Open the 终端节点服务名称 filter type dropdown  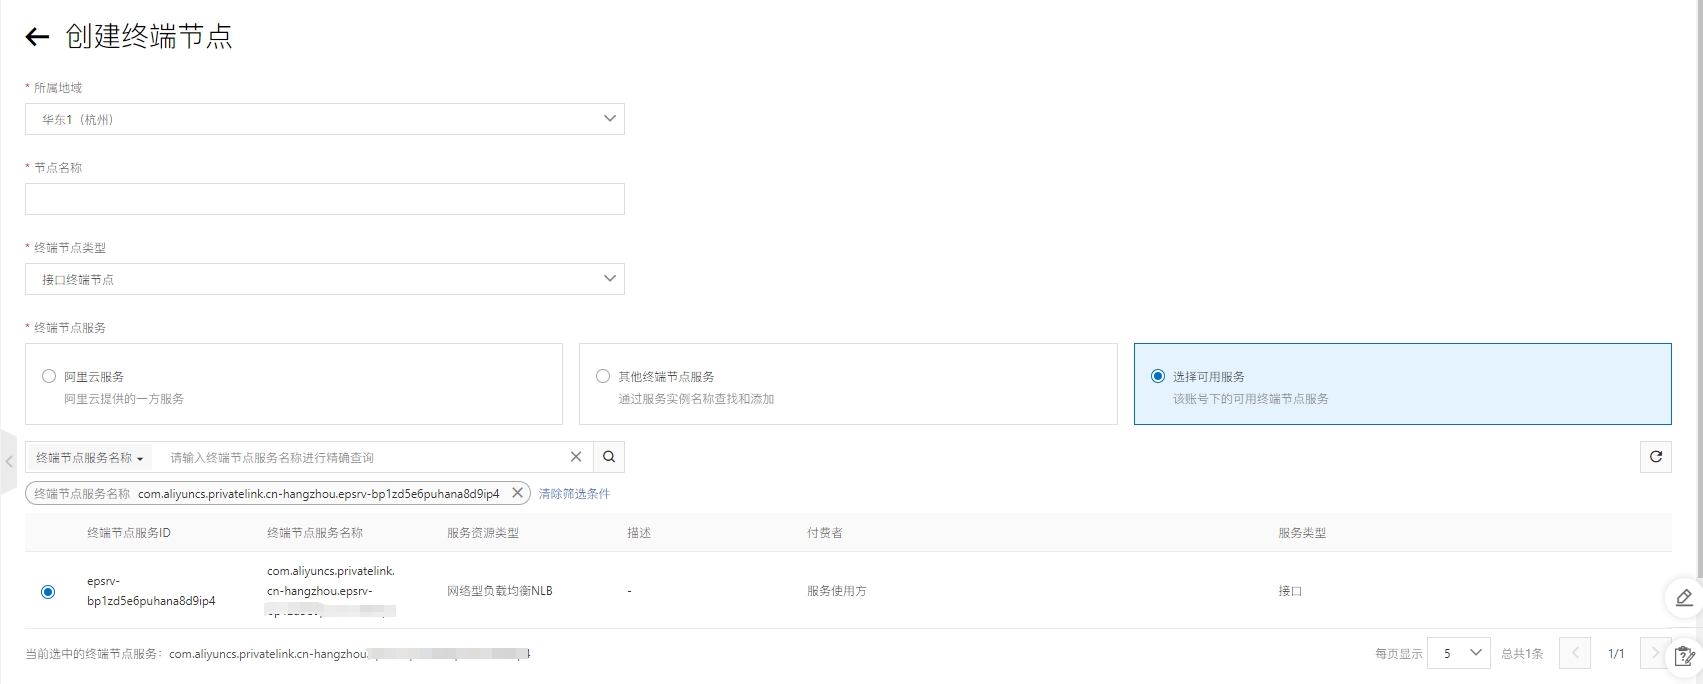click(x=89, y=458)
